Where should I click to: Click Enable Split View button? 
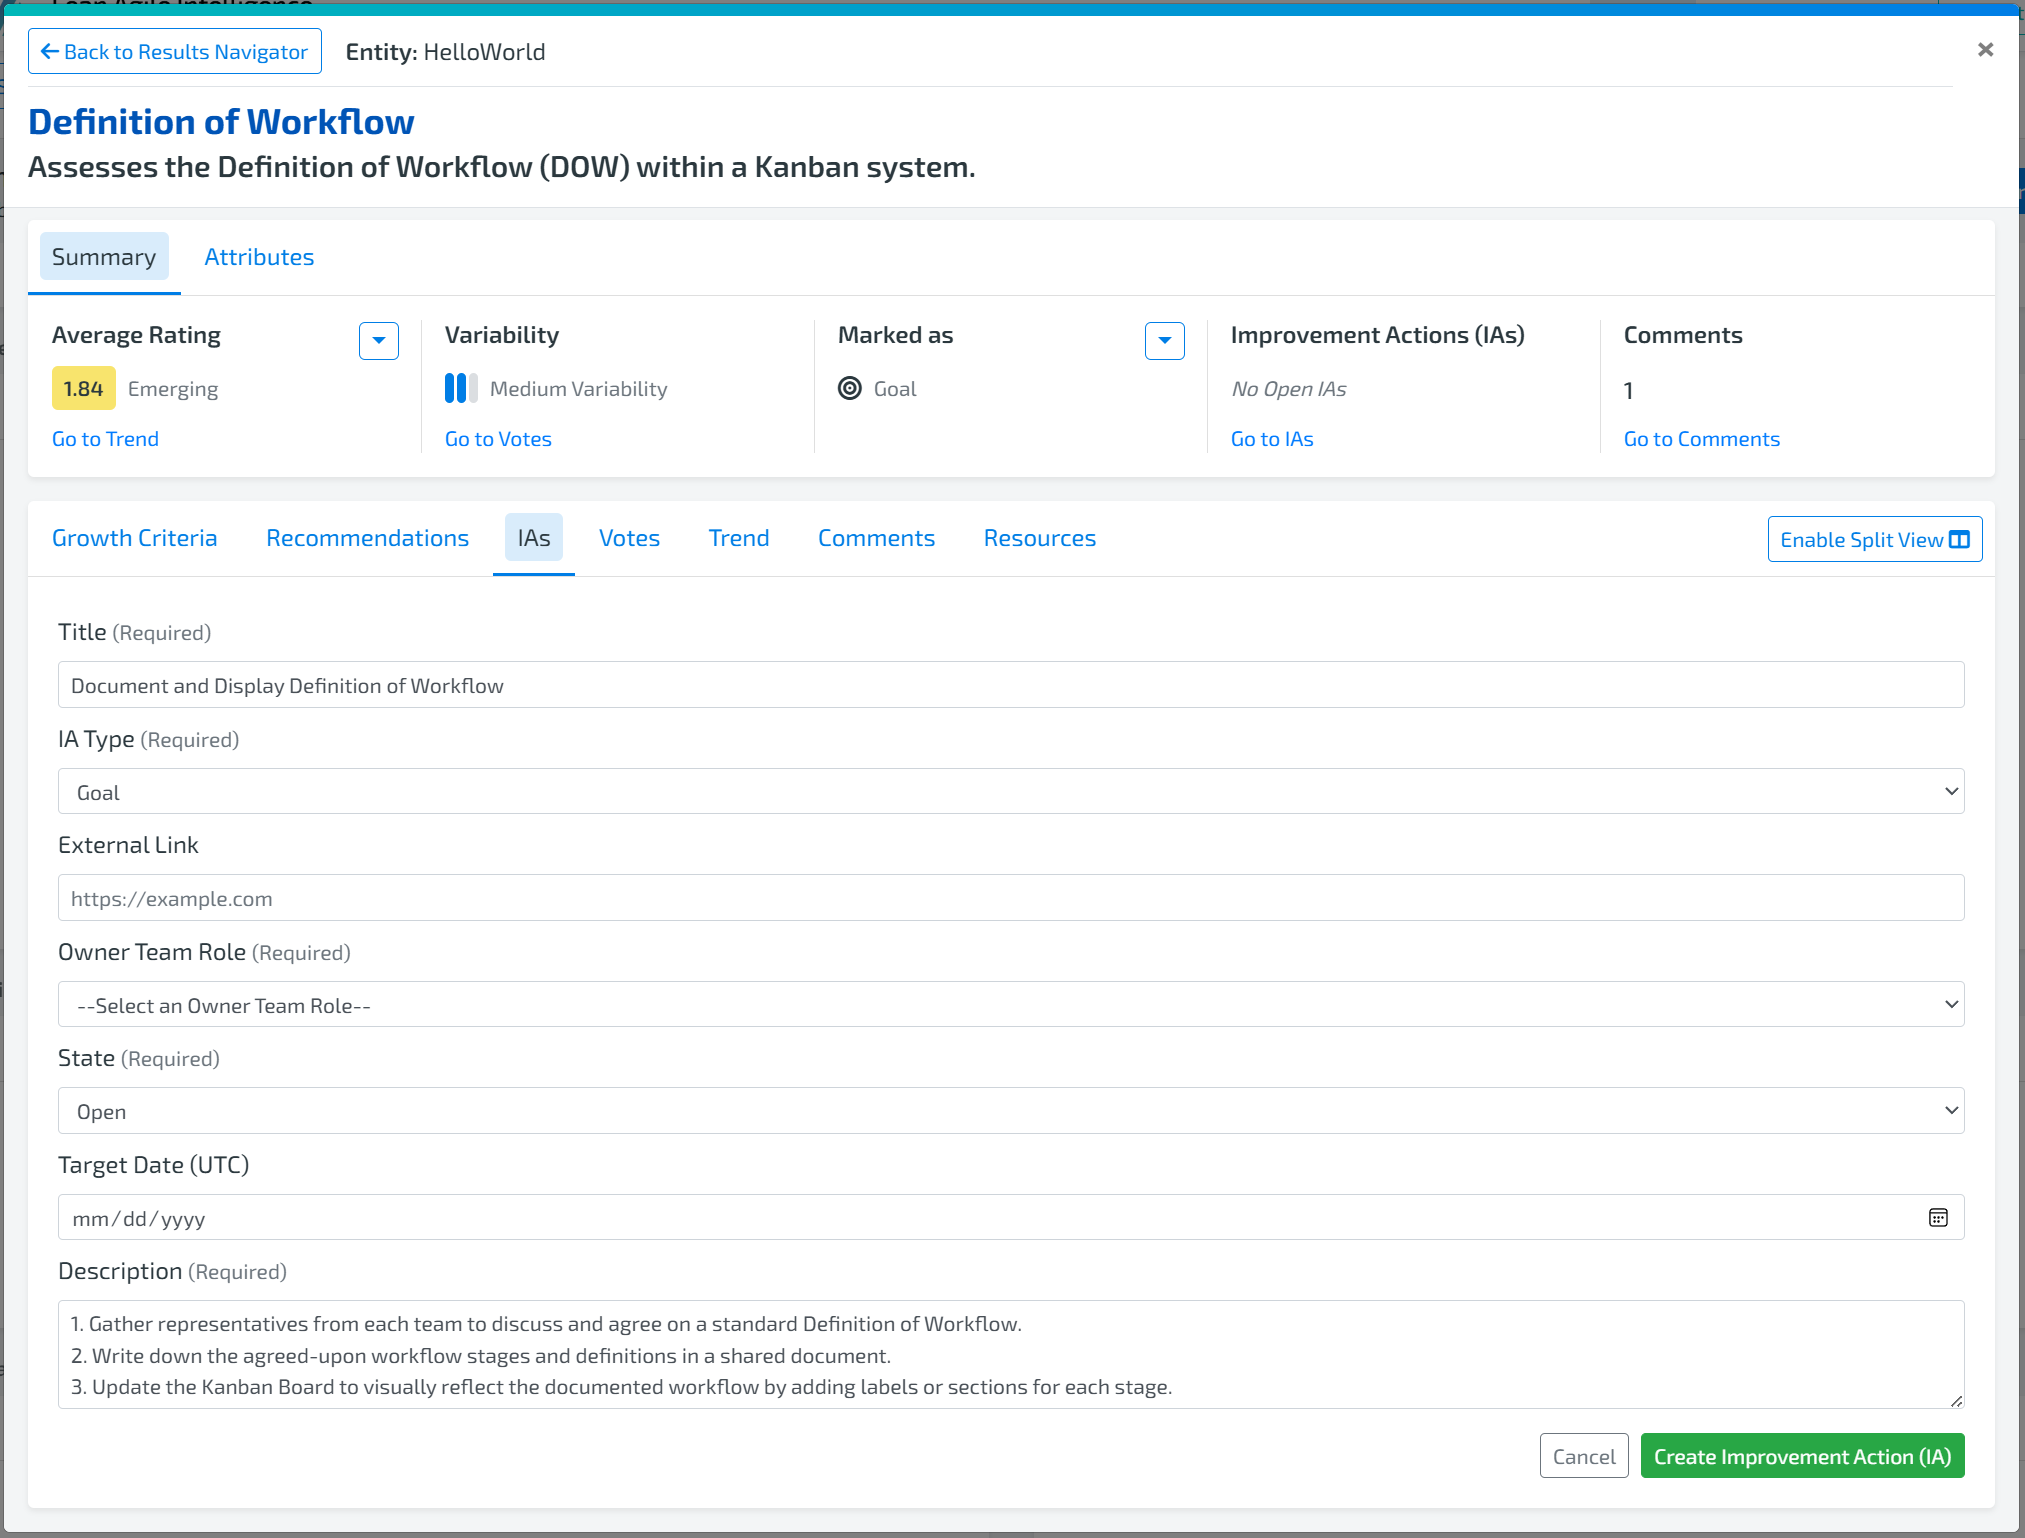(x=1874, y=539)
